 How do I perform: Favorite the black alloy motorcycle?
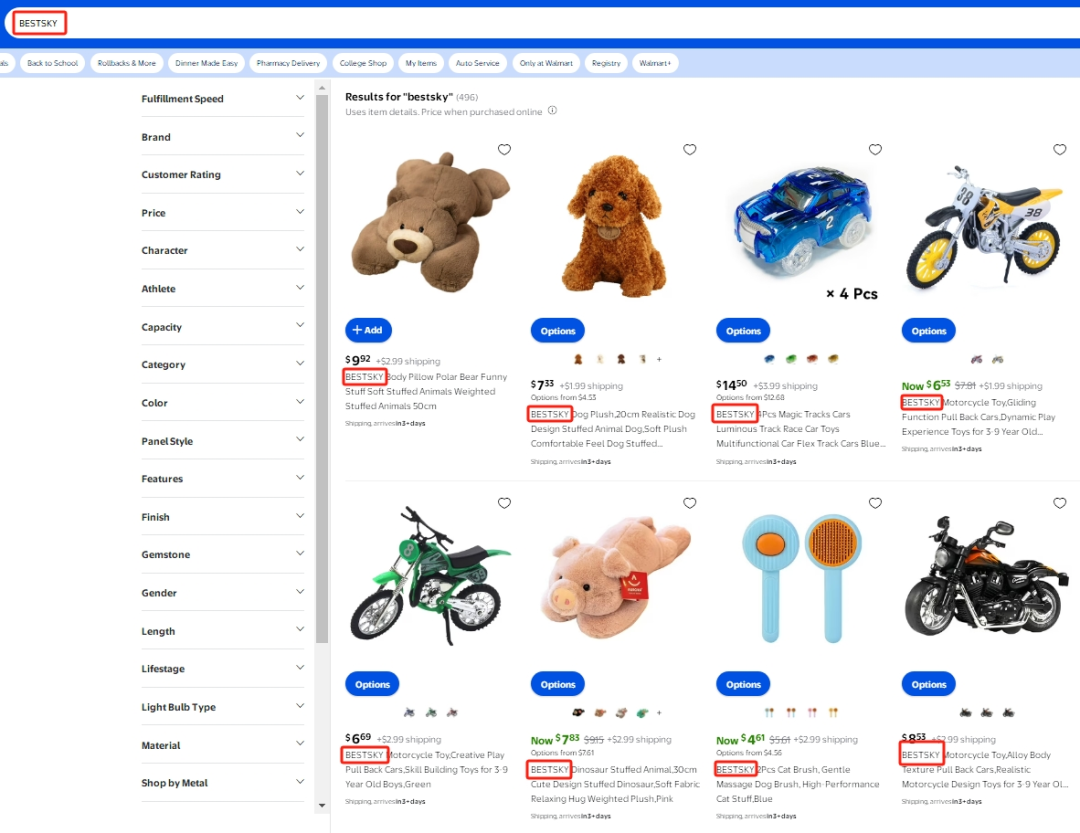point(1059,503)
